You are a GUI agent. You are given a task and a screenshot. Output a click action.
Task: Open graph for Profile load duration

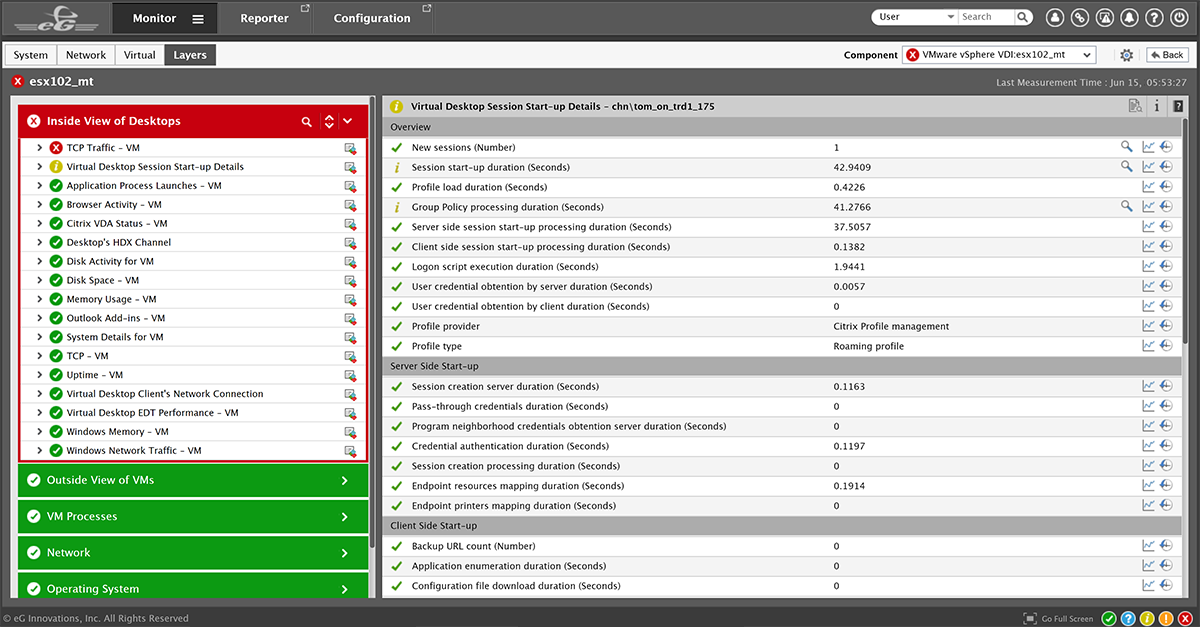(1149, 187)
